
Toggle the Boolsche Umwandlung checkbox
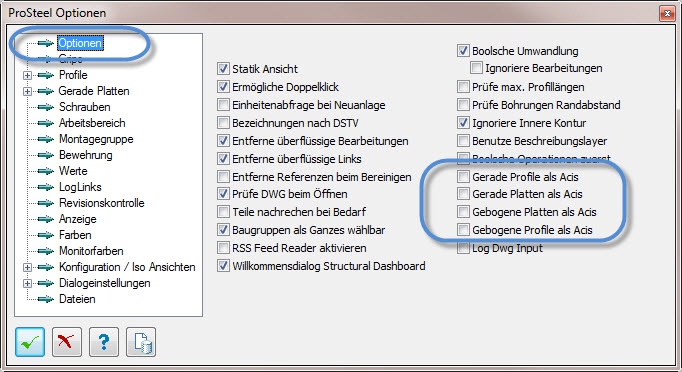[463, 50]
